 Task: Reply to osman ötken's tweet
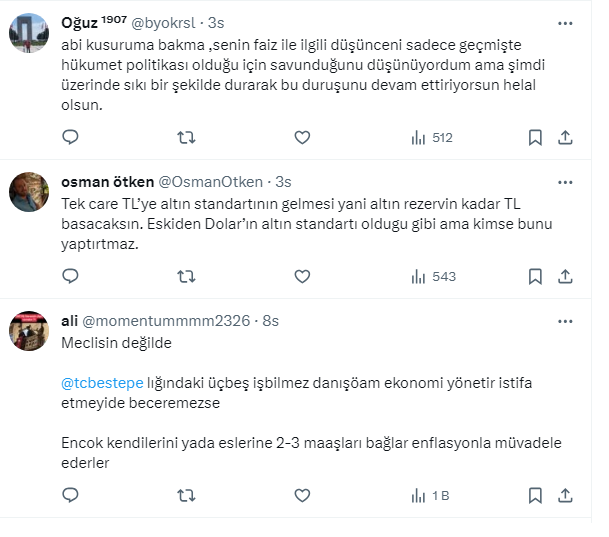pos(70,275)
